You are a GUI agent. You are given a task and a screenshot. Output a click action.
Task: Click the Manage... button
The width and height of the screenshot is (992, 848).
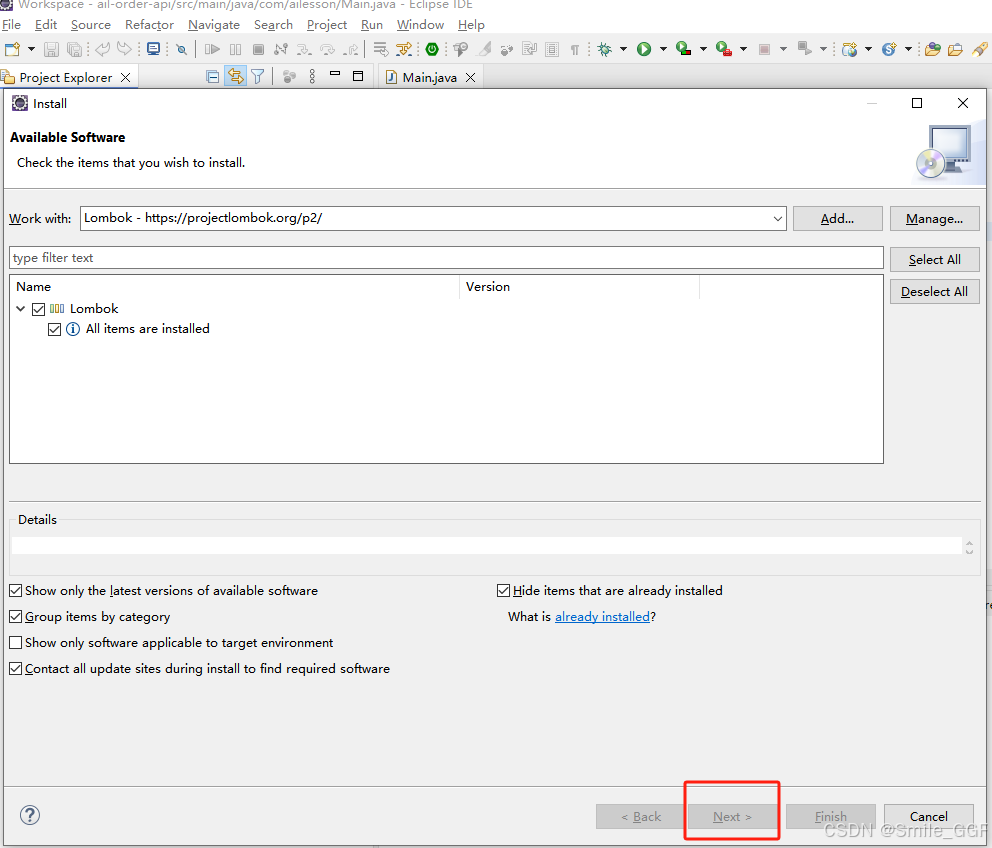point(934,219)
